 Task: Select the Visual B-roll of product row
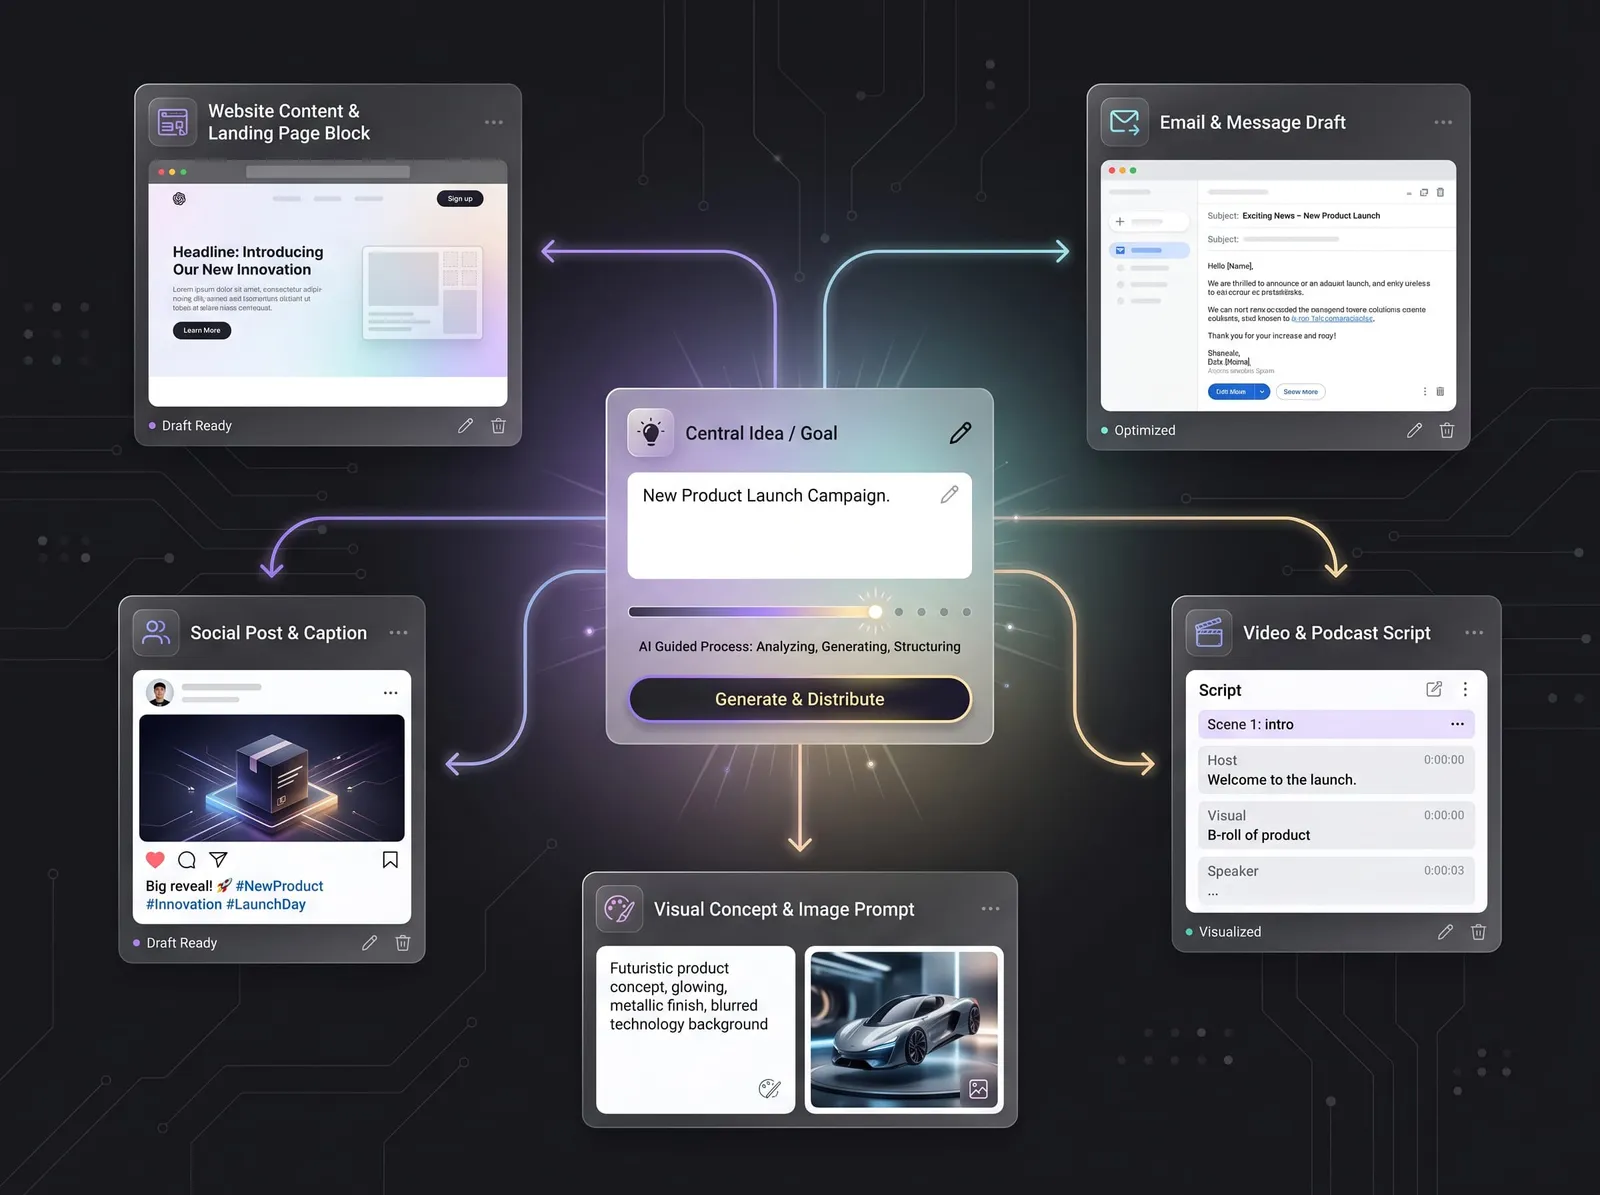coord(1336,825)
